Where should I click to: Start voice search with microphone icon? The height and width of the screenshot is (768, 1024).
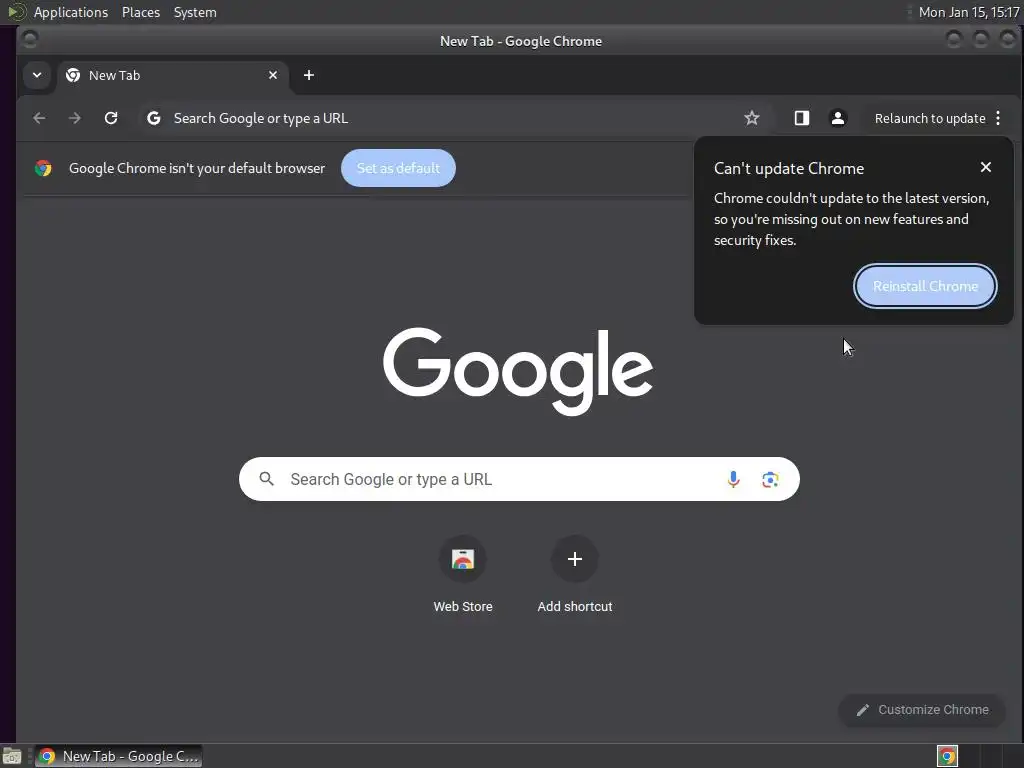coord(733,479)
